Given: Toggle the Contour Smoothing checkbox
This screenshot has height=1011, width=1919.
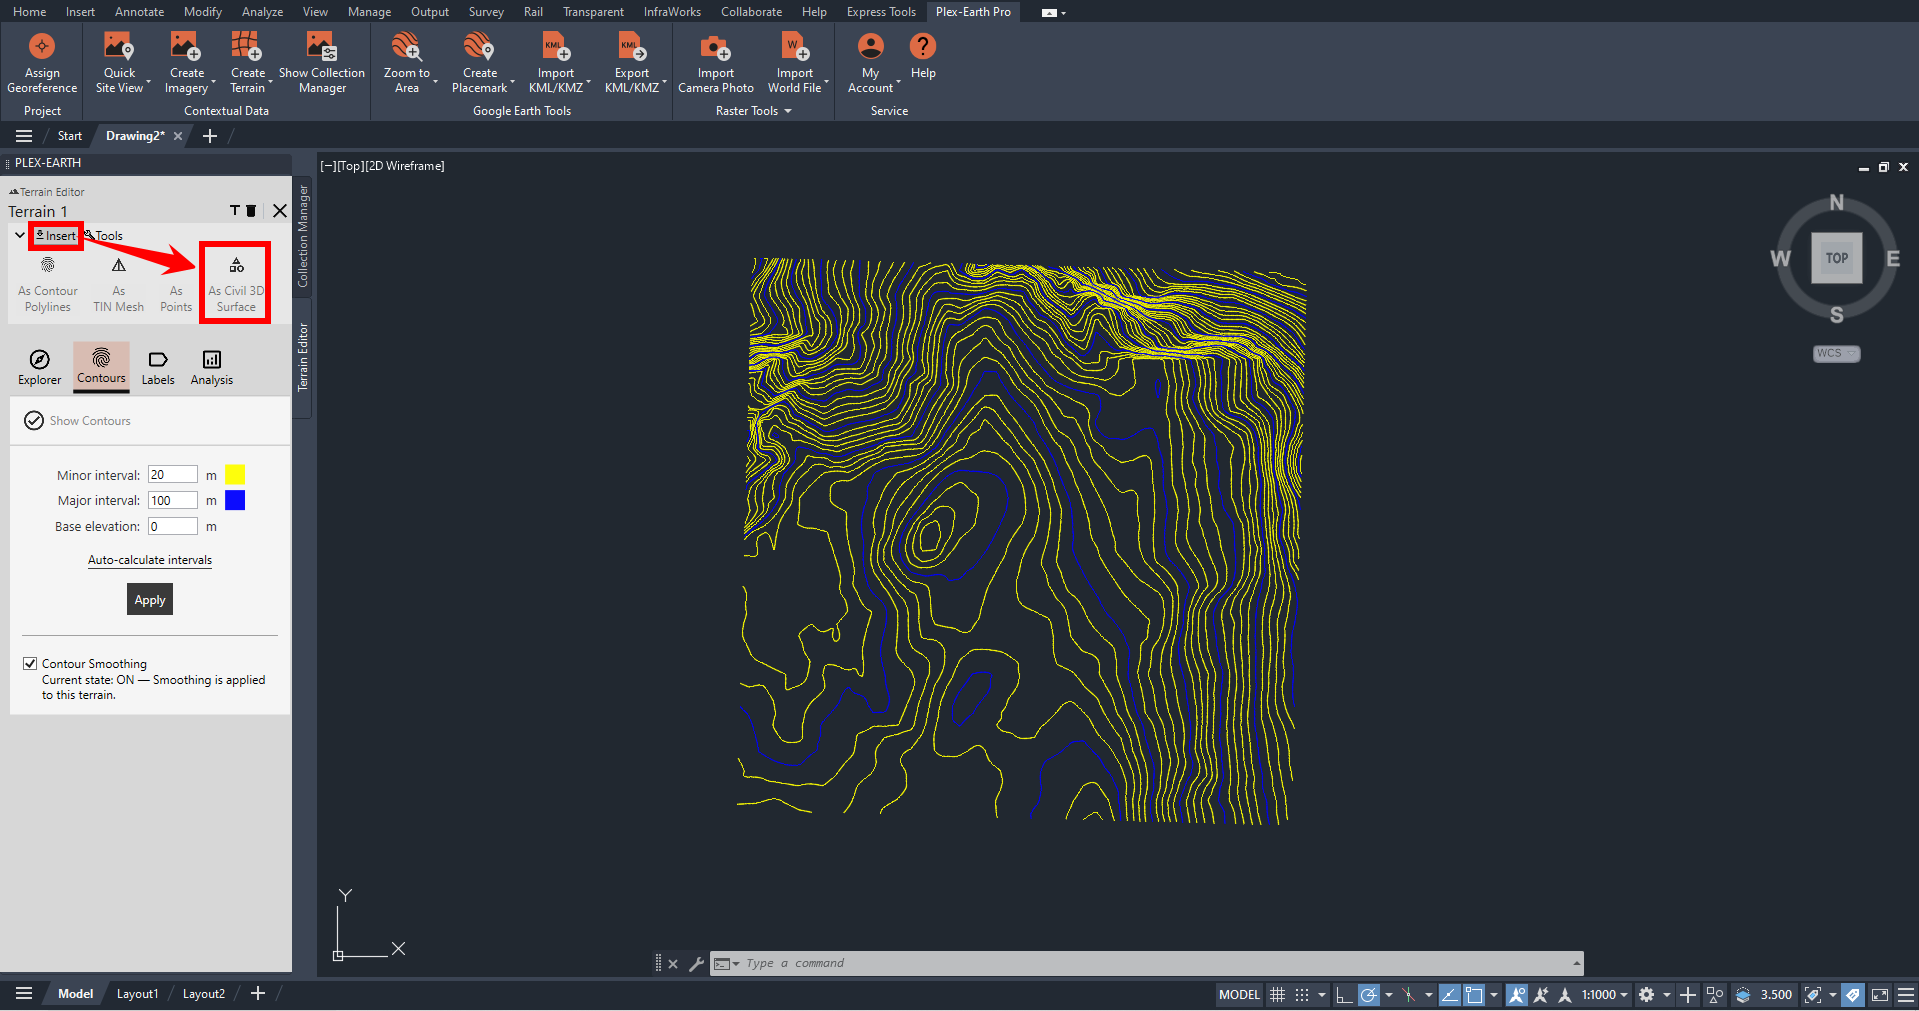Looking at the screenshot, I should coord(30,664).
